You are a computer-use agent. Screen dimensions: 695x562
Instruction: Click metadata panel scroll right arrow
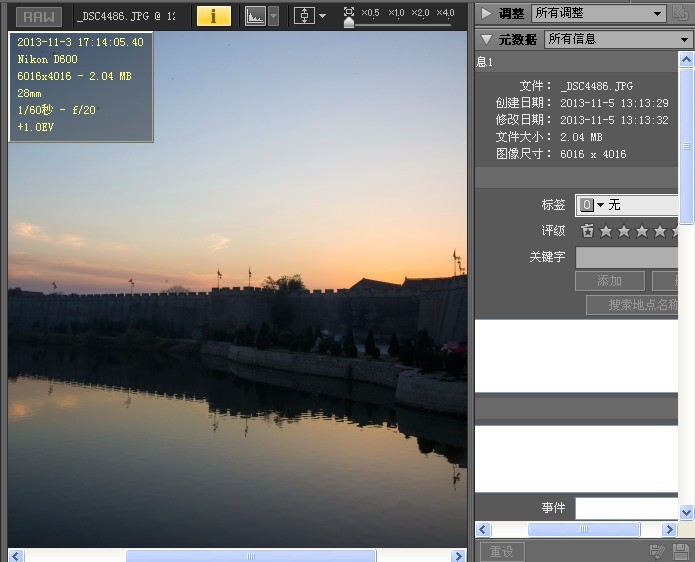click(x=669, y=529)
